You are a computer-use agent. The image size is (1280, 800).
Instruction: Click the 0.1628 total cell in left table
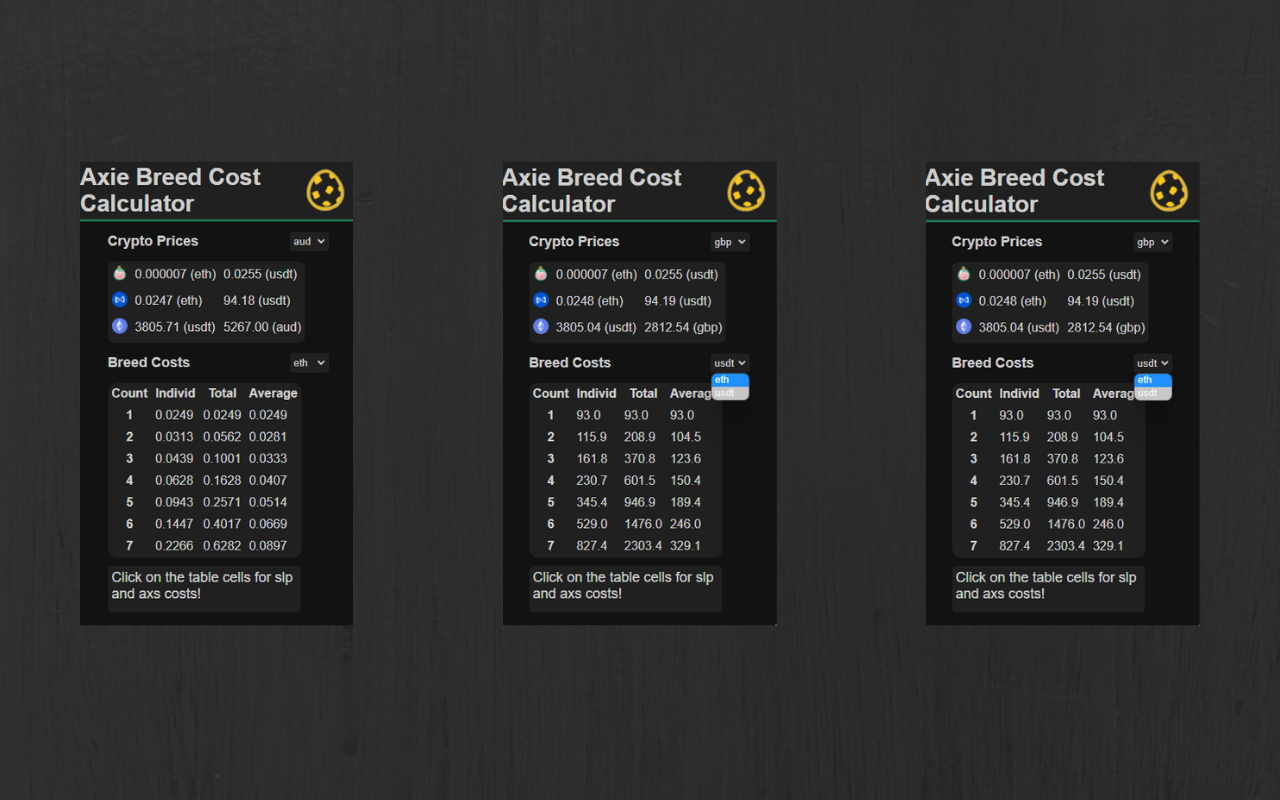point(222,480)
